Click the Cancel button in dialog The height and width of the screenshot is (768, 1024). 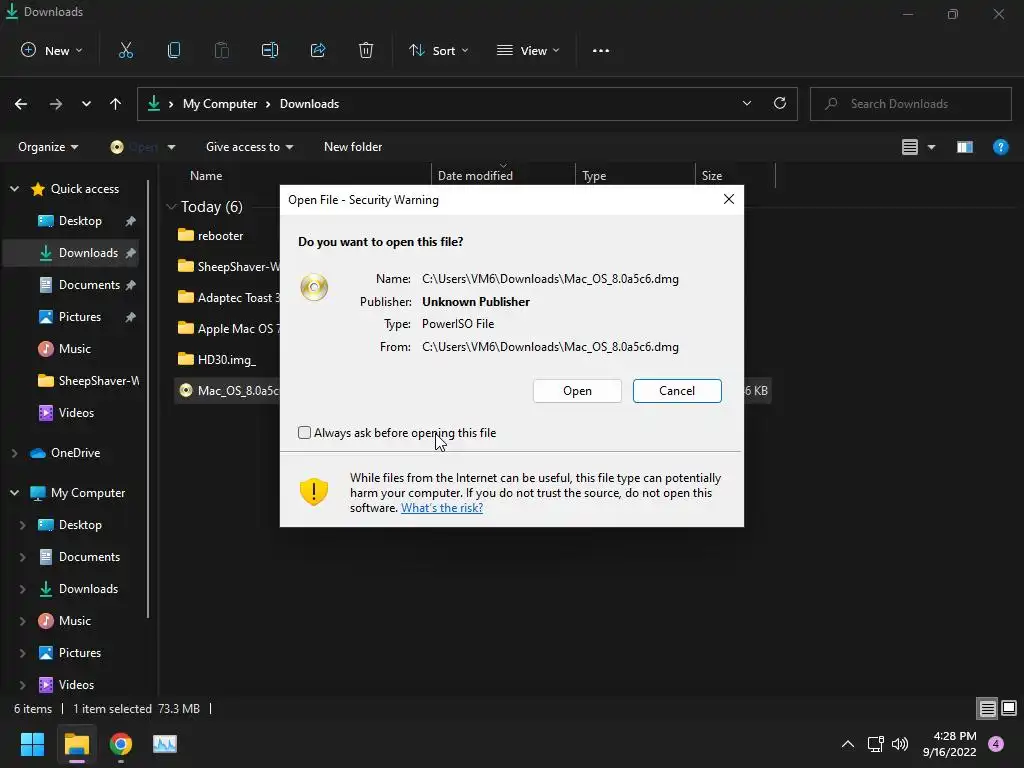(677, 391)
